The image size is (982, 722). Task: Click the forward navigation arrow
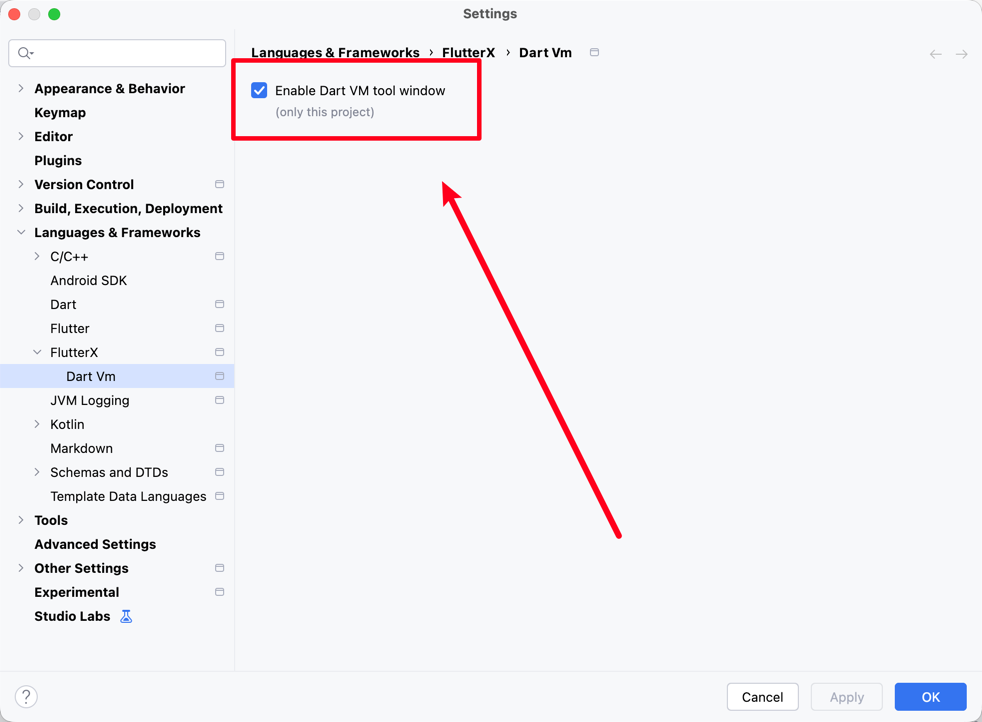pyautogui.click(x=961, y=54)
